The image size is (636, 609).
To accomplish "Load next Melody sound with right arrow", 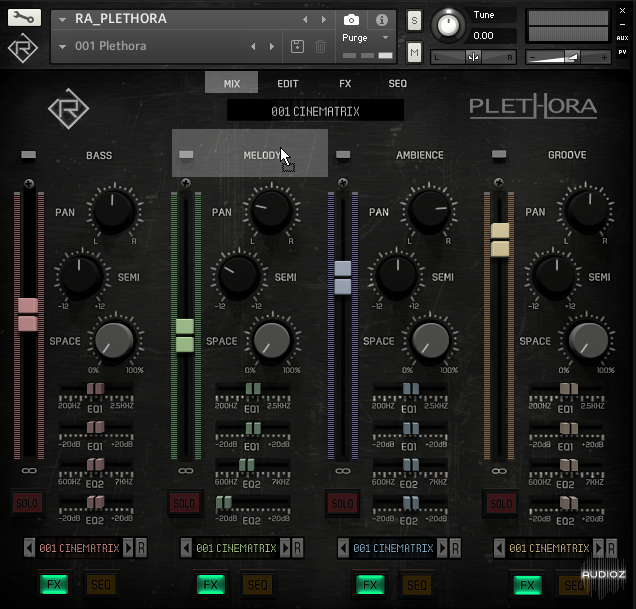I will pyautogui.click(x=285, y=548).
